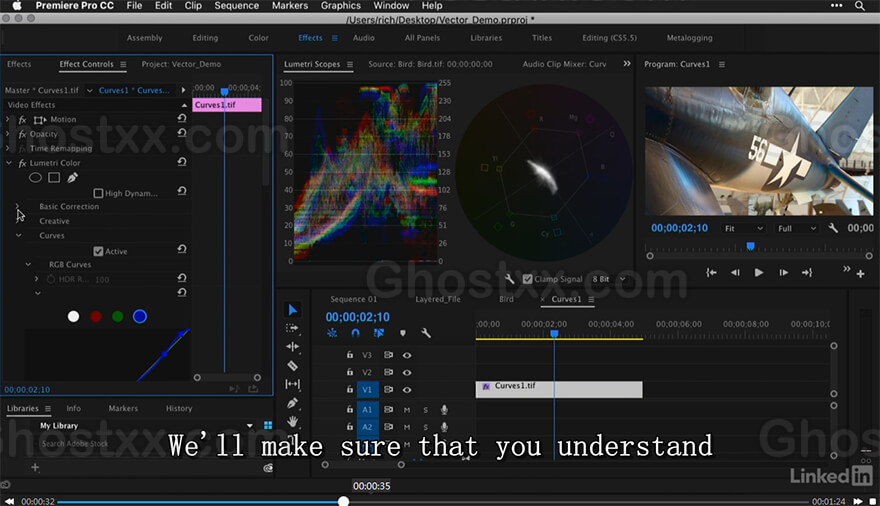Viewport: 880px width, 506px height.
Task: Expand the Motion effect properties
Action: pos(8,119)
